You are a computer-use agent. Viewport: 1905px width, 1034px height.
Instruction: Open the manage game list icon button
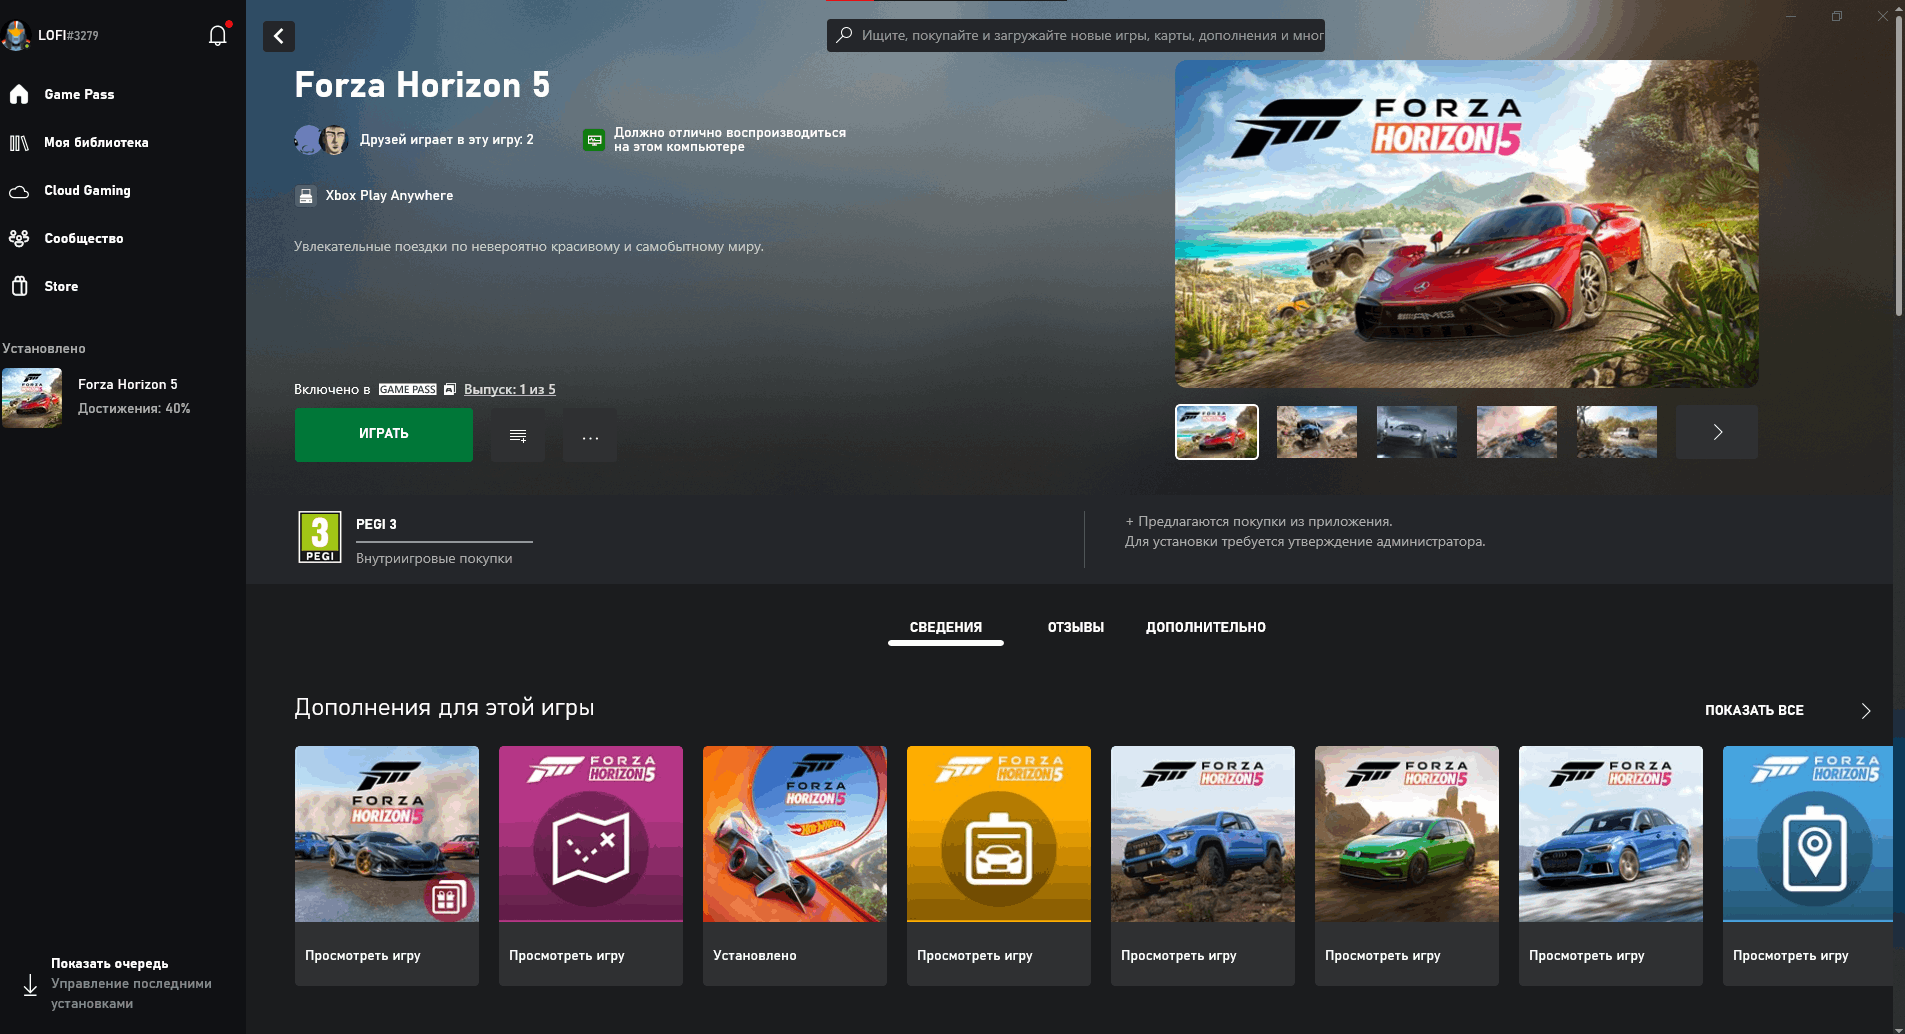(x=518, y=435)
